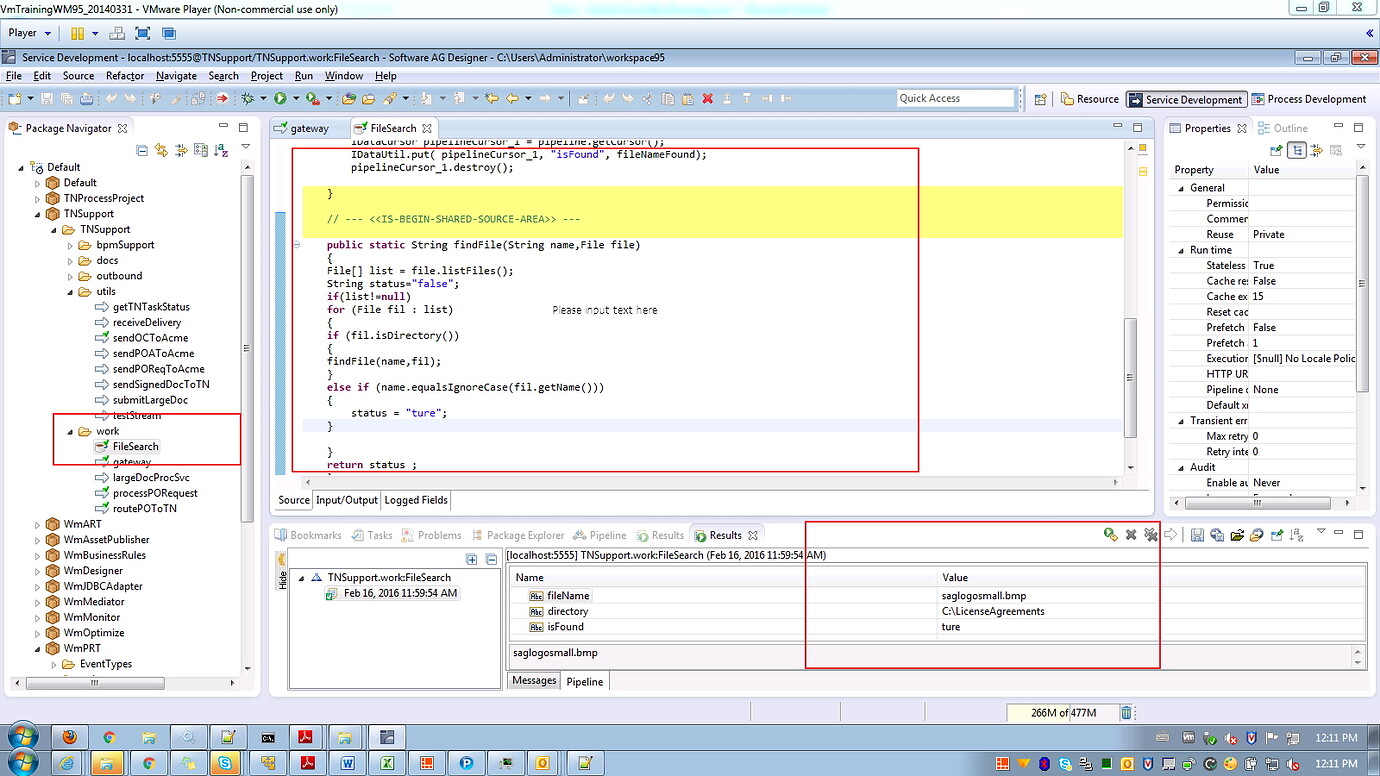Click the Debug bug icon in toolbar
This screenshot has height=776, width=1380.
(248, 98)
